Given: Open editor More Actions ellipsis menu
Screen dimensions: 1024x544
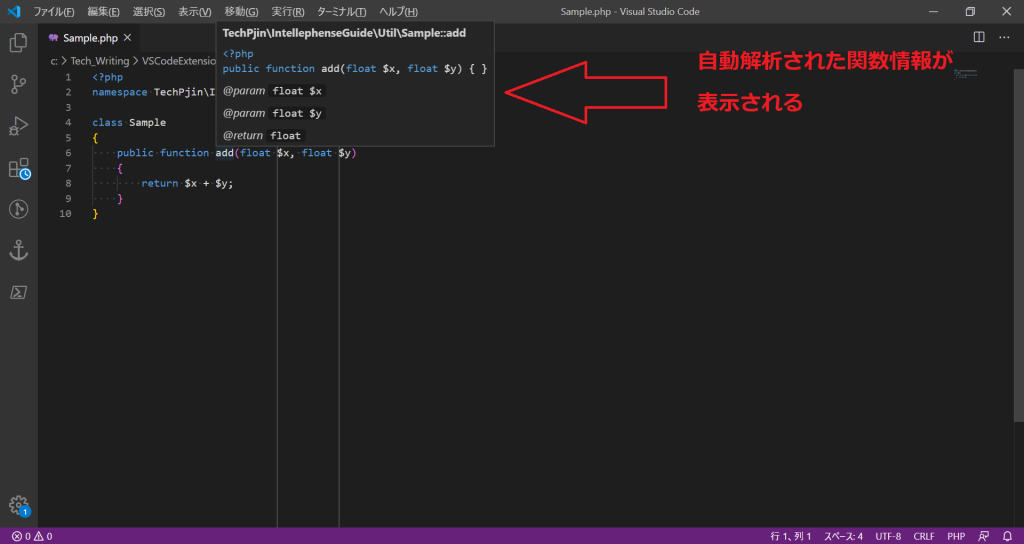Looking at the screenshot, I should point(1004,37).
